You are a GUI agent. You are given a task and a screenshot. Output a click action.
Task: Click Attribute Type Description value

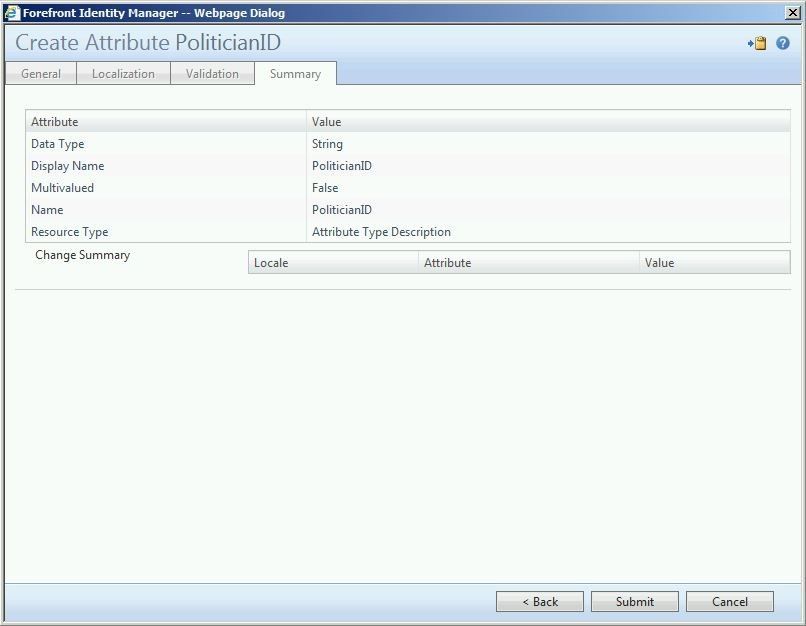381,232
